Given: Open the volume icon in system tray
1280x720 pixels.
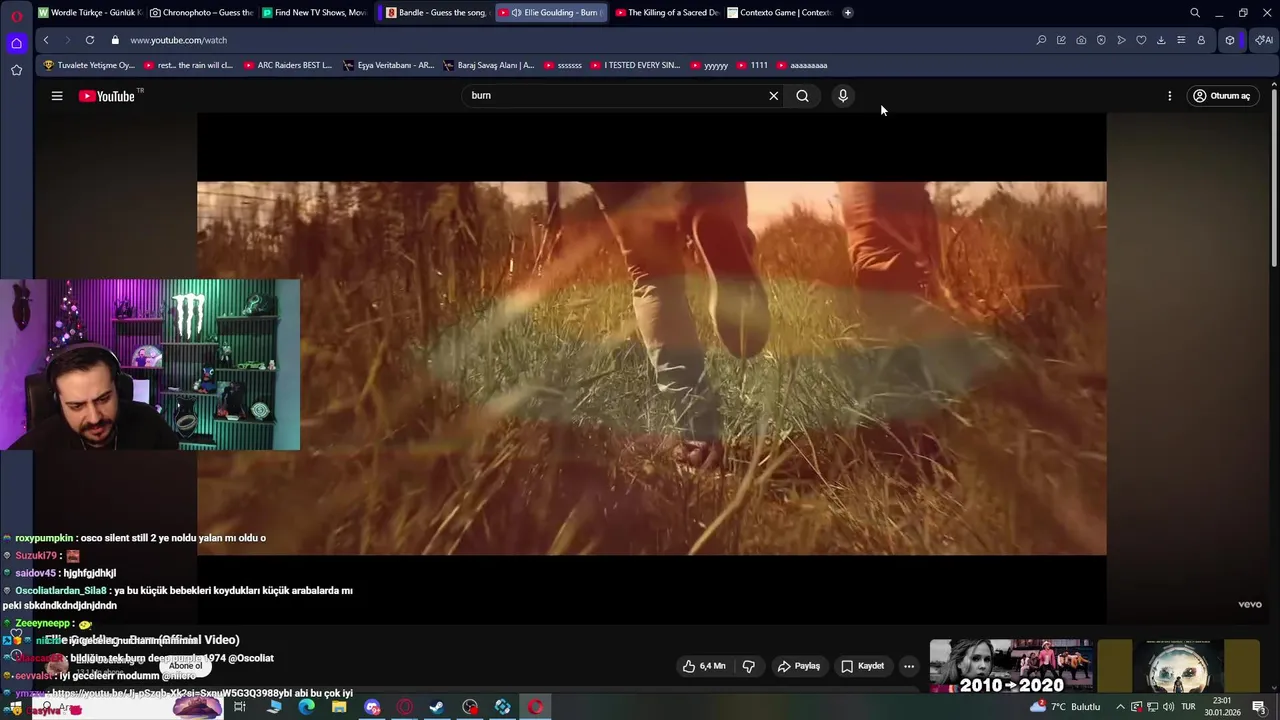Looking at the screenshot, I should pyautogui.click(x=1168, y=707).
